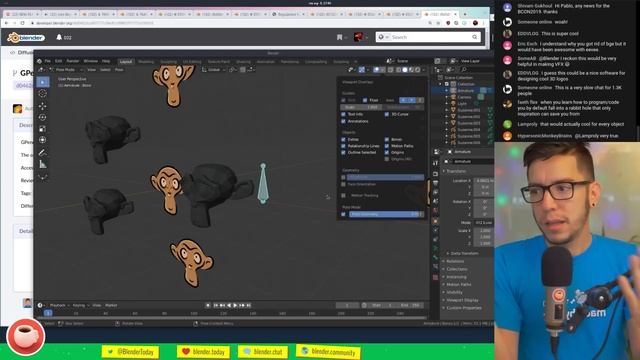Image resolution: width=640 pixels, height=360 pixels.
Task: Expand the Collections panel
Action: point(456,269)
